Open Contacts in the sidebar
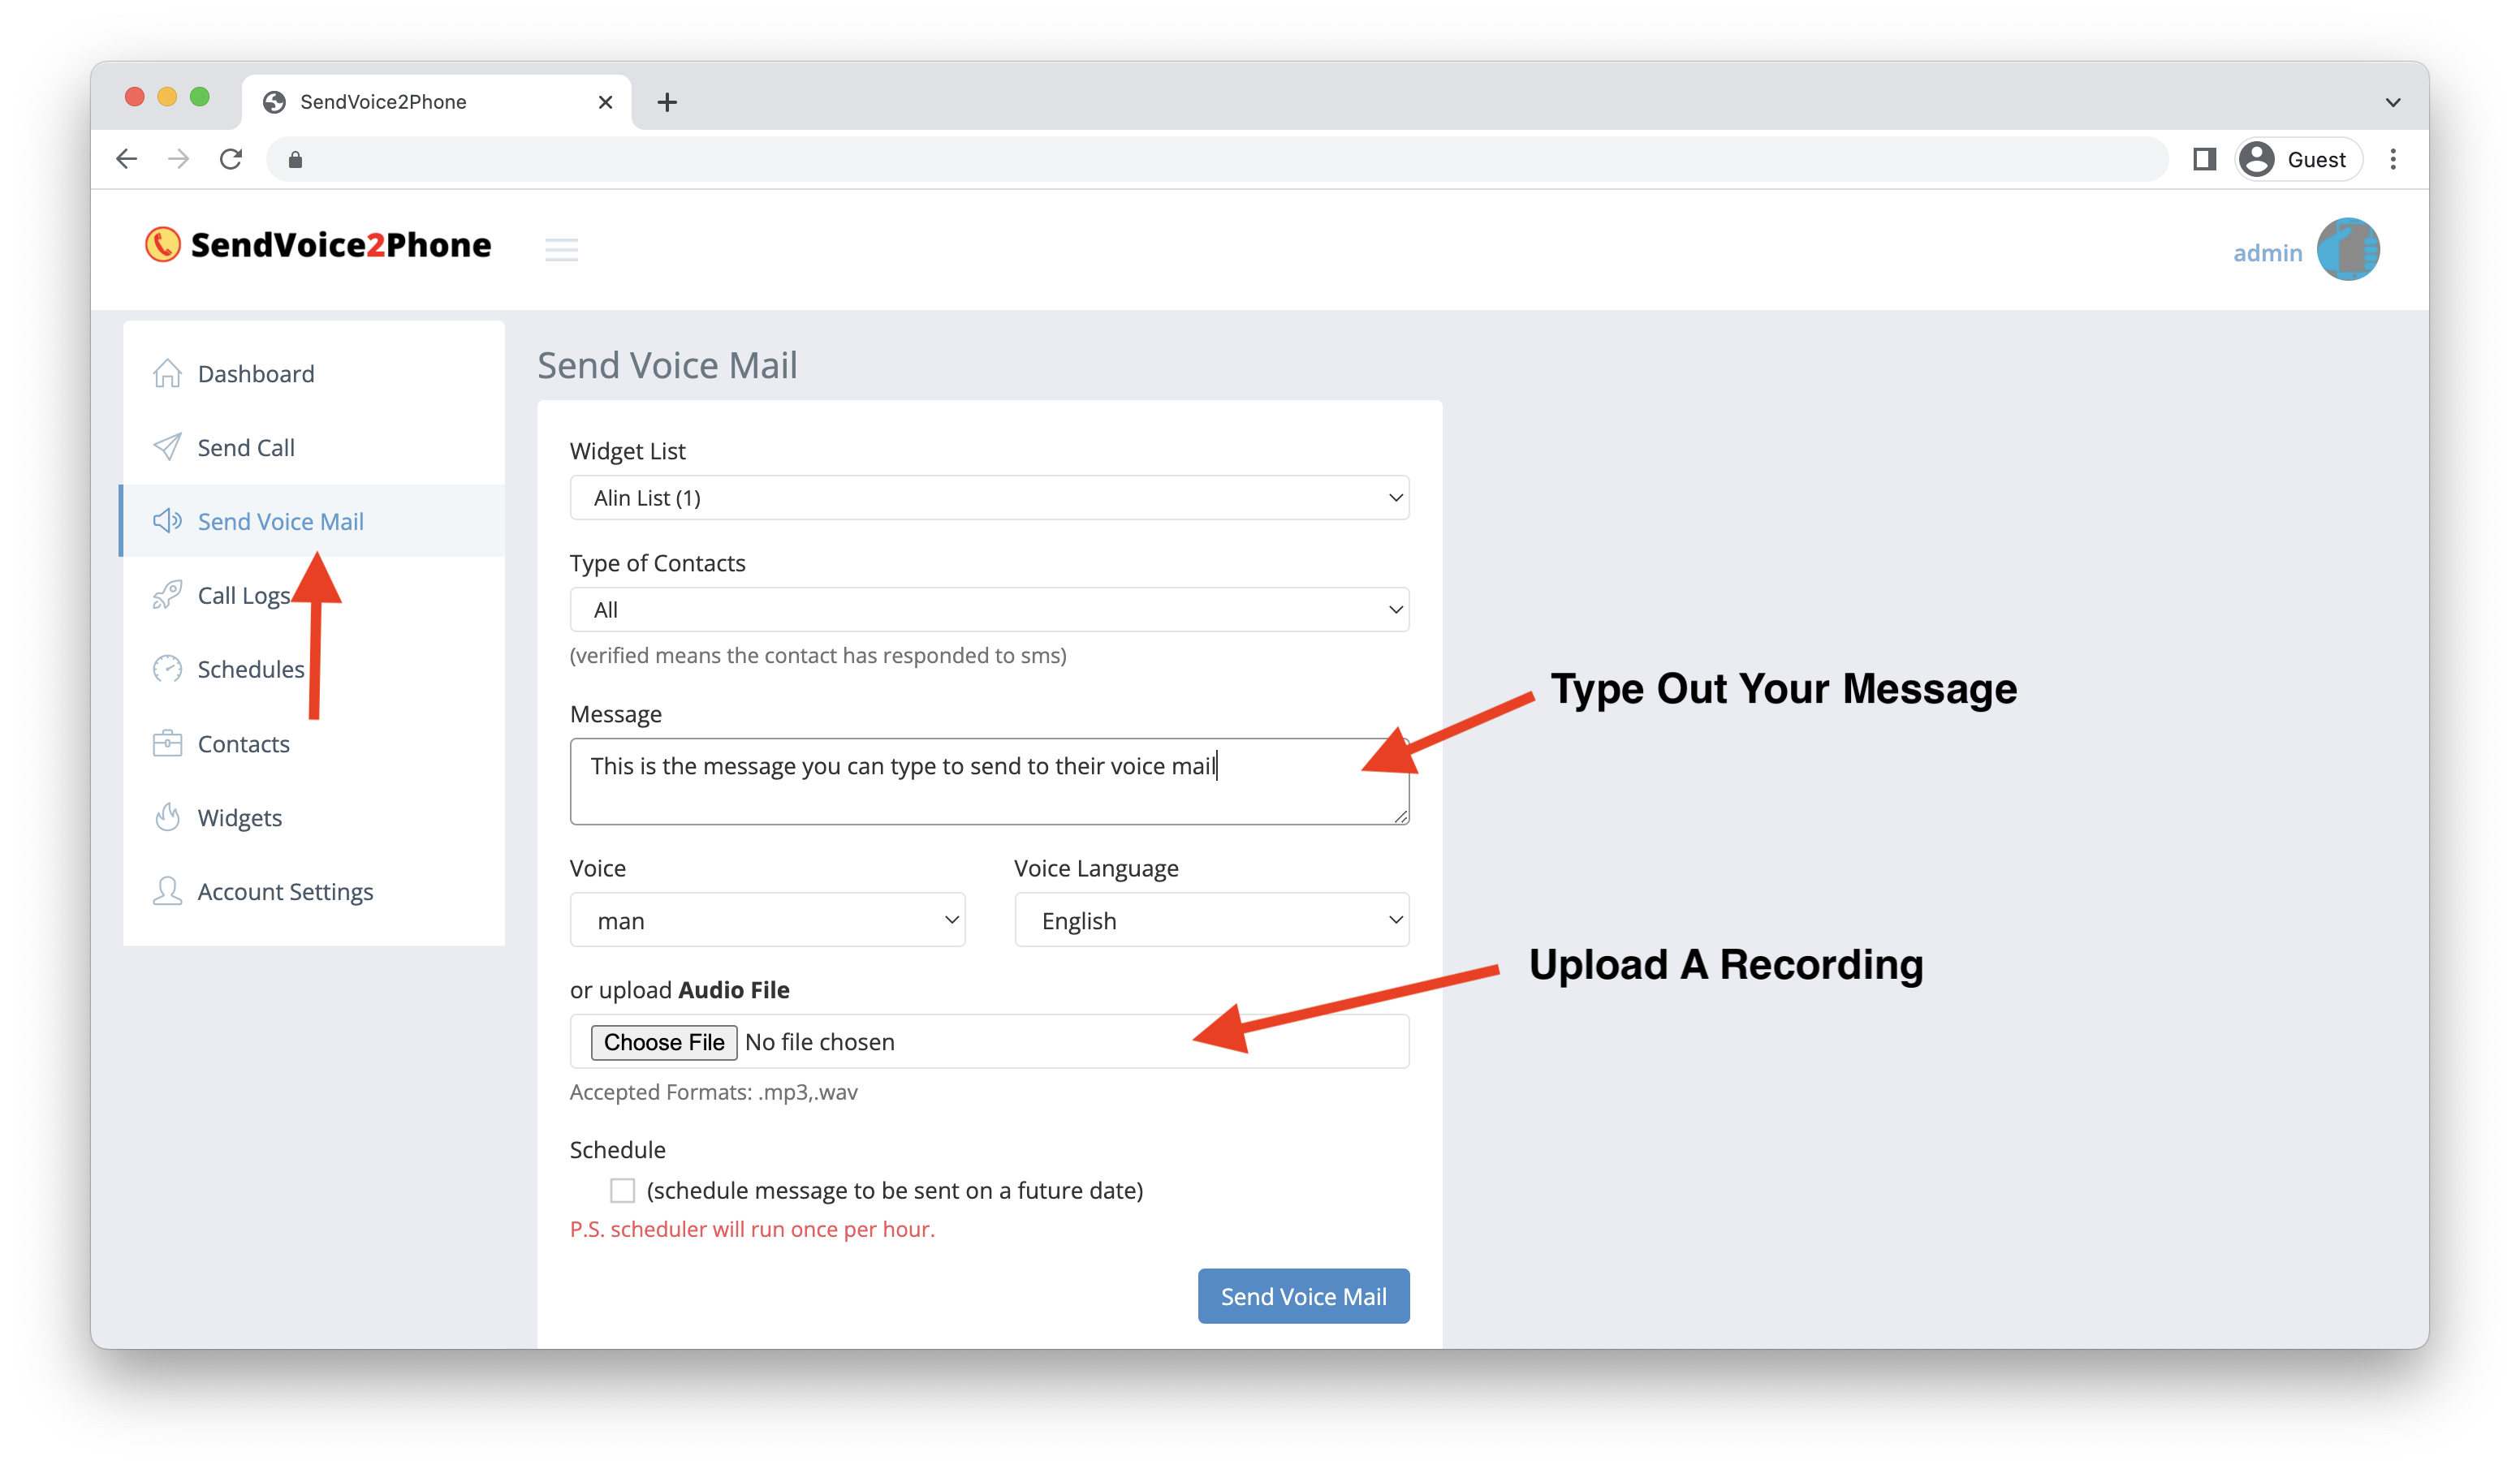Screen dimensions: 2520x1469 pyautogui.click(x=313, y=743)
